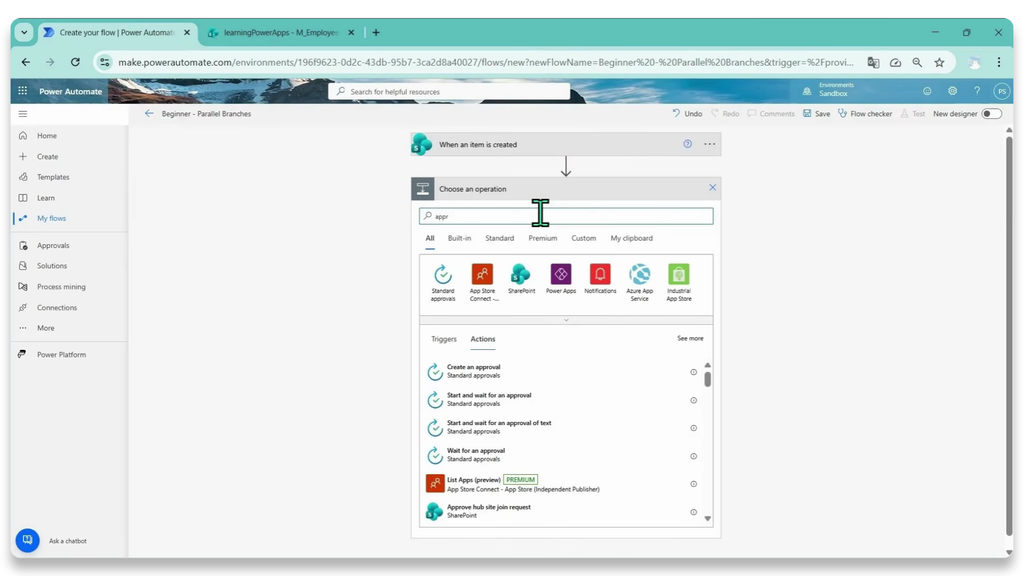Open the Ask a chatbot button

(27, 540)
